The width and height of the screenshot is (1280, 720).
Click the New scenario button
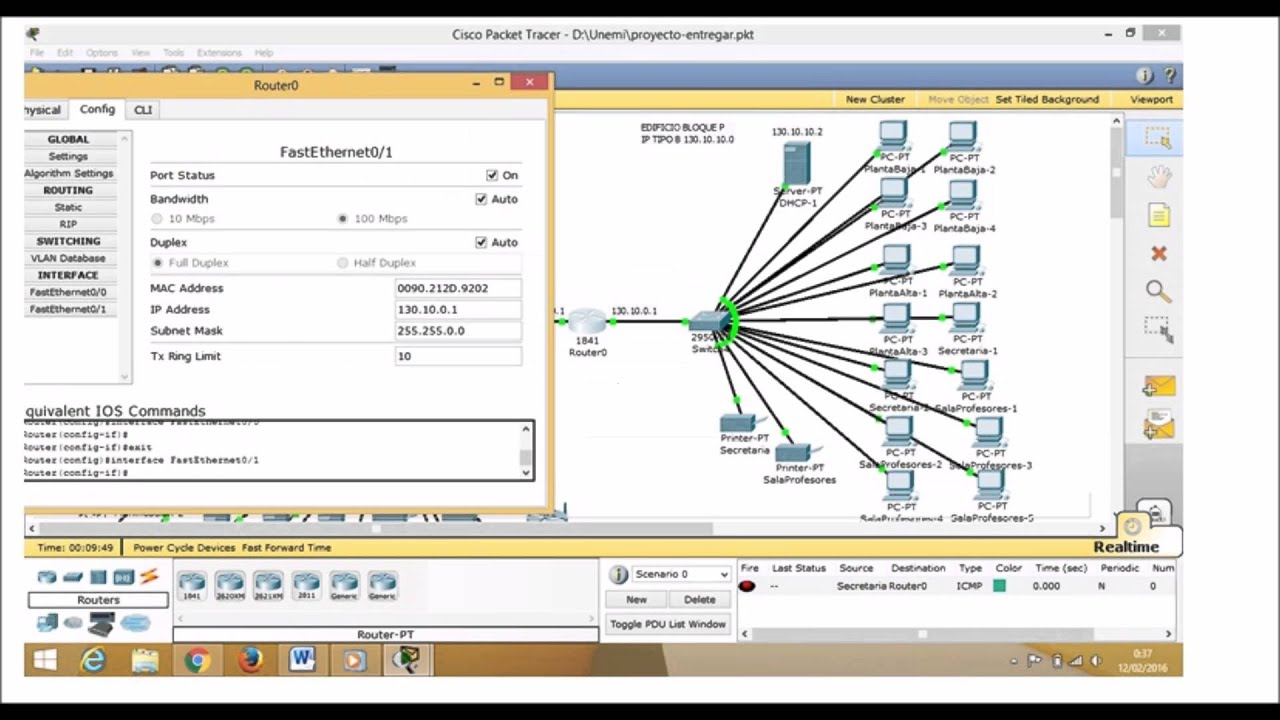(636, 599)
